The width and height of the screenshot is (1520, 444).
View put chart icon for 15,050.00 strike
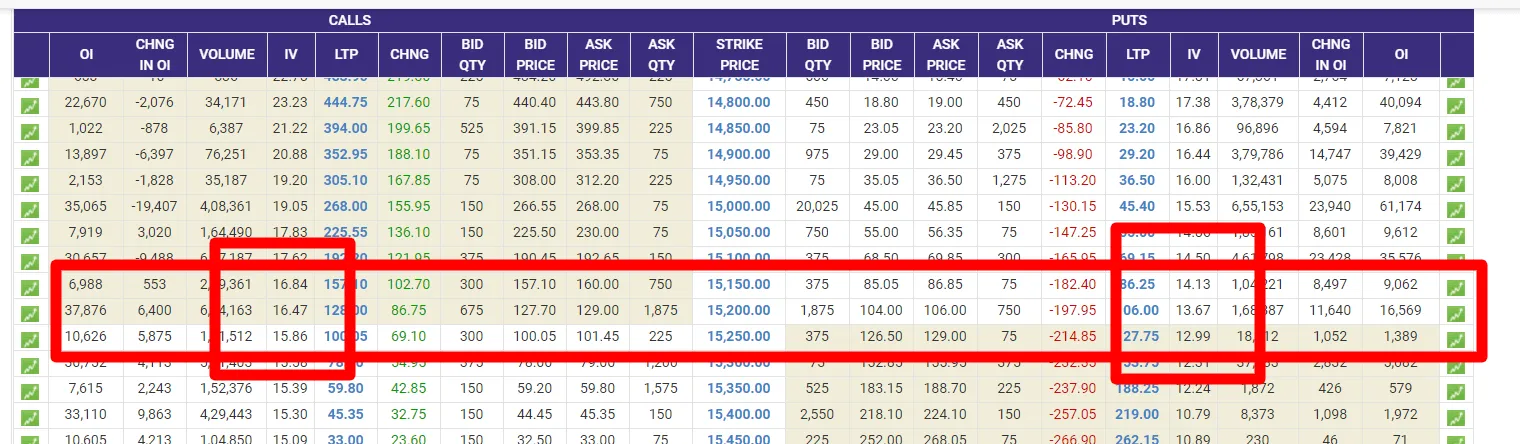point(1456,235)
